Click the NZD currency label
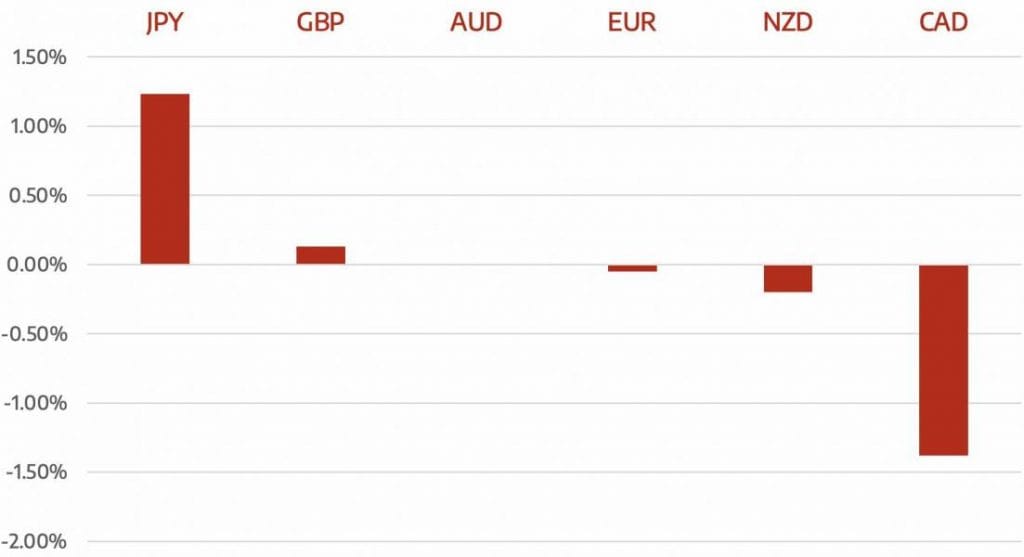This screenshot has width=1024, height=557. (x=788, y=22)
